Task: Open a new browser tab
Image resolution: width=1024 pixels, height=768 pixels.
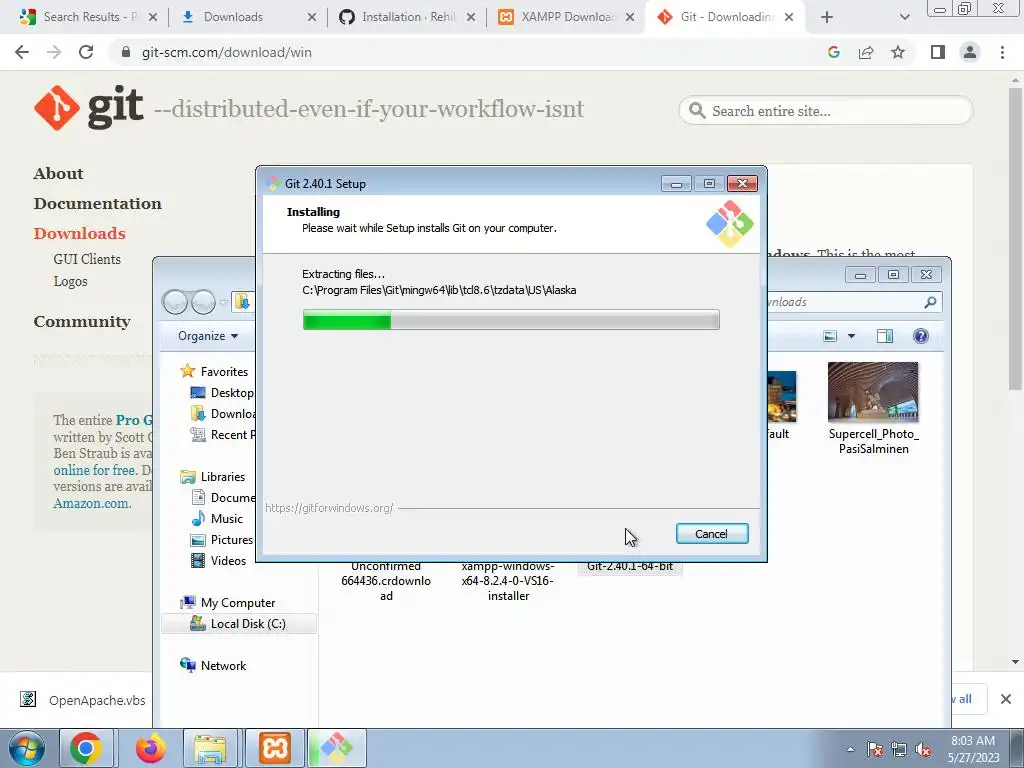Action: click(827, 17)
